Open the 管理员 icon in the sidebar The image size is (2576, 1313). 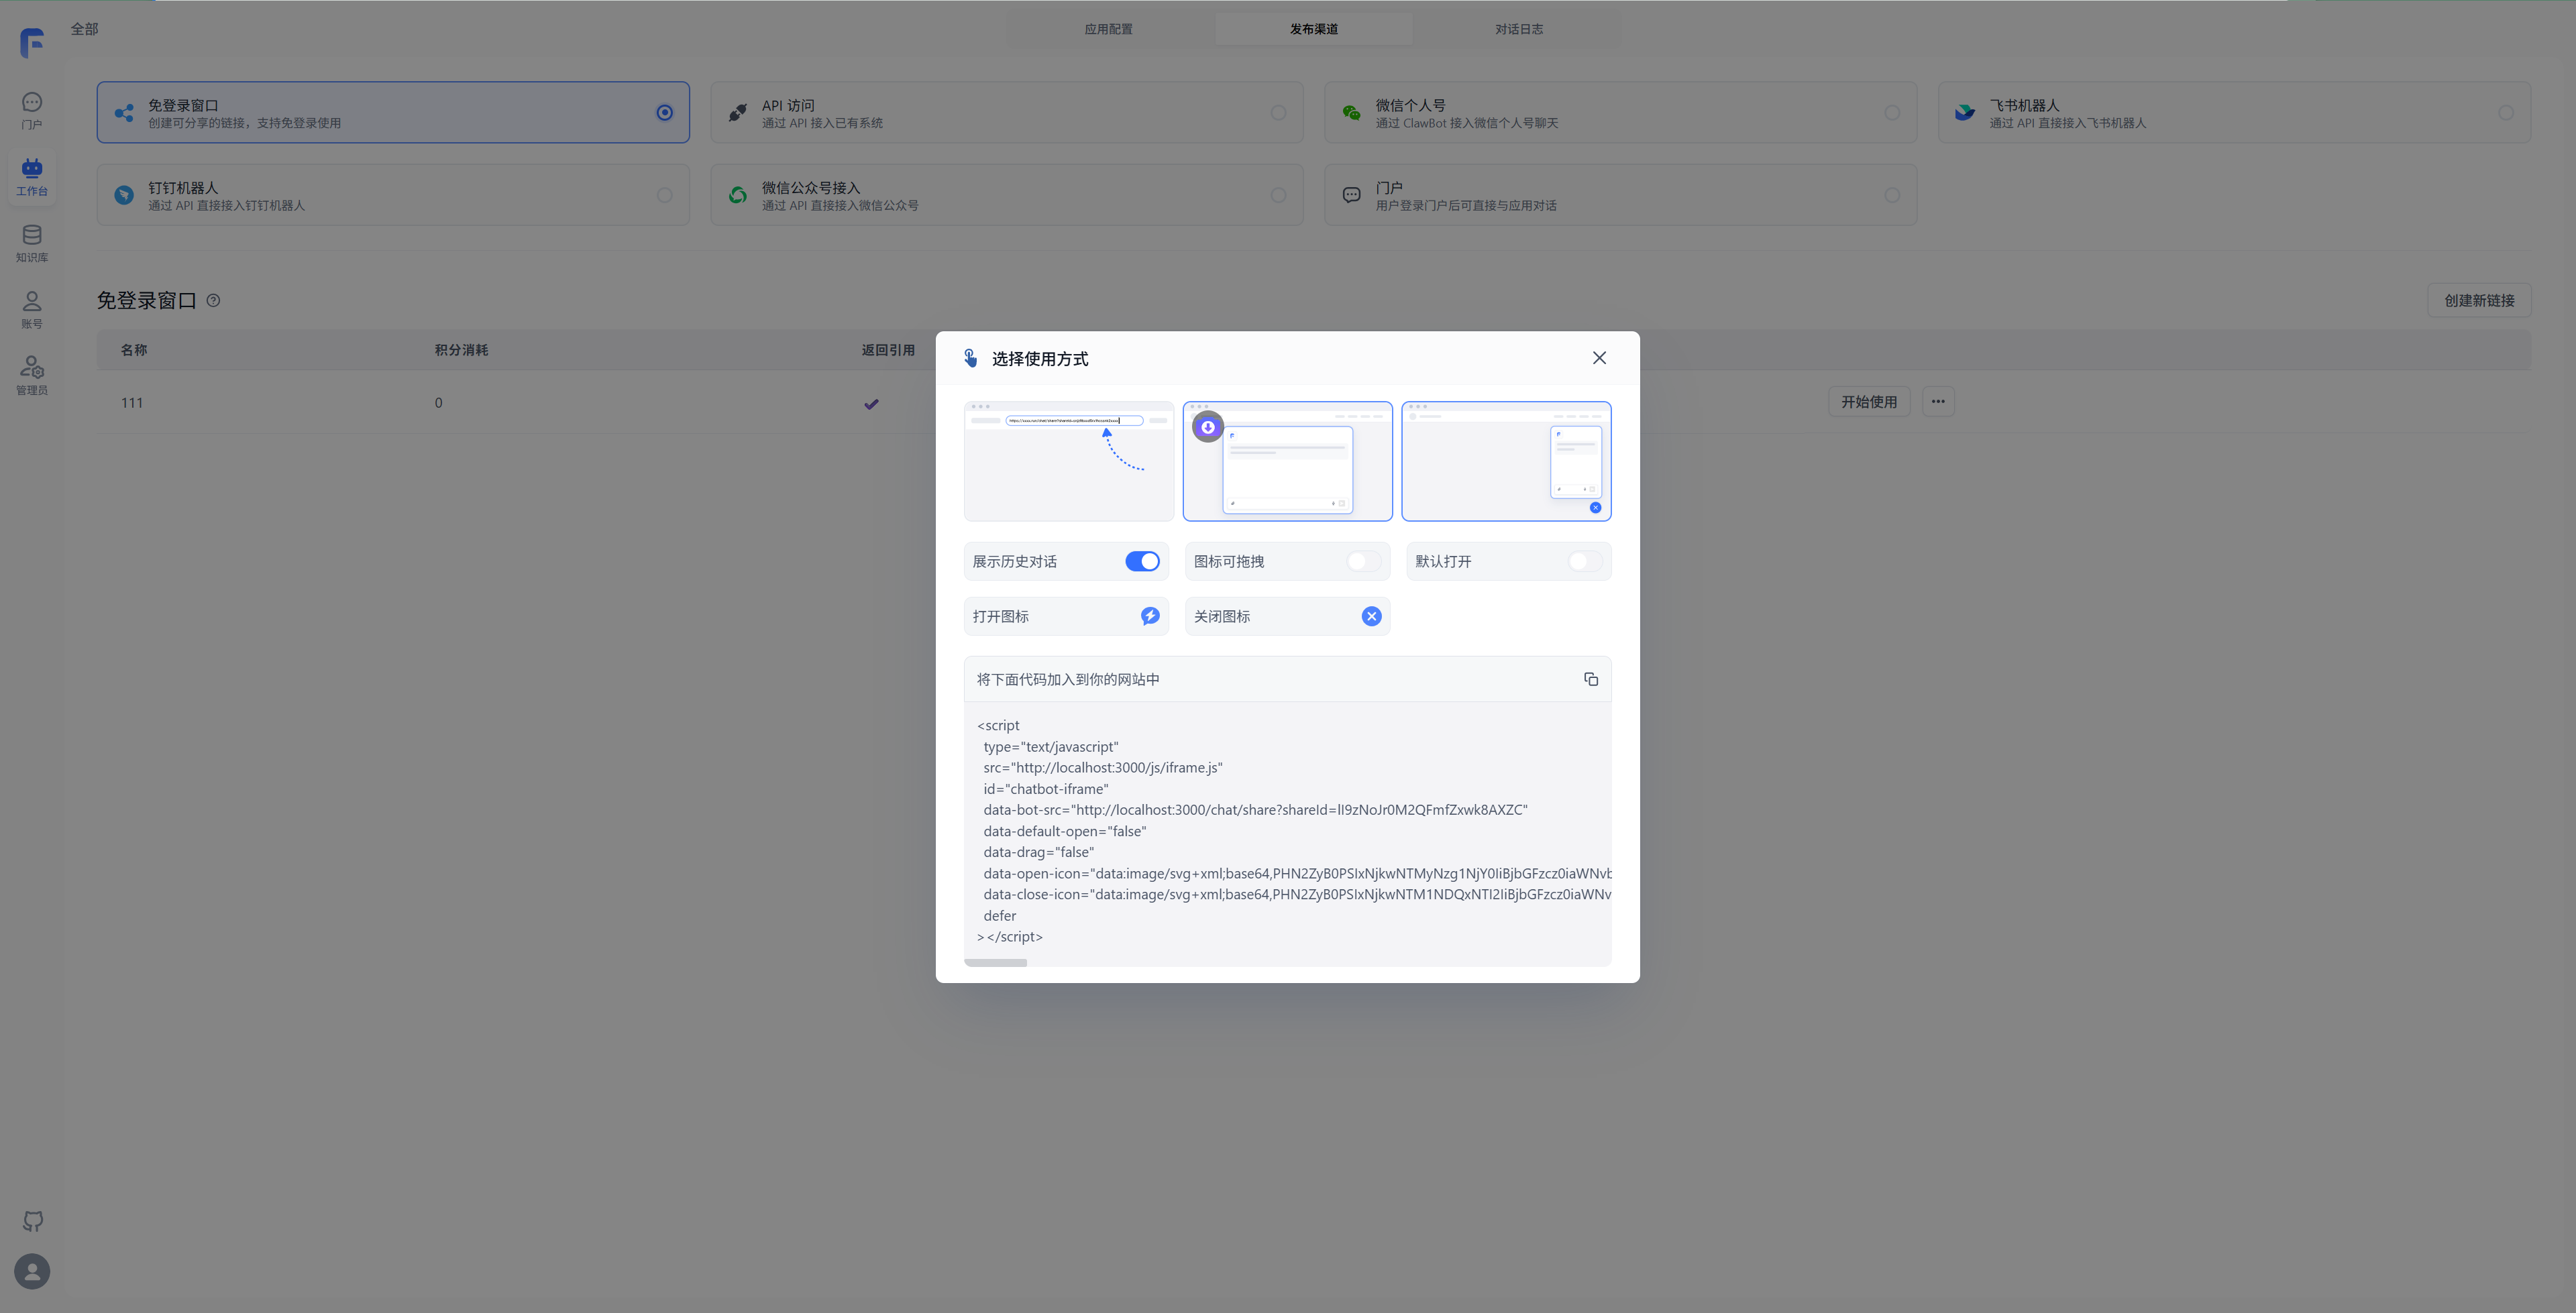(32, 367)
